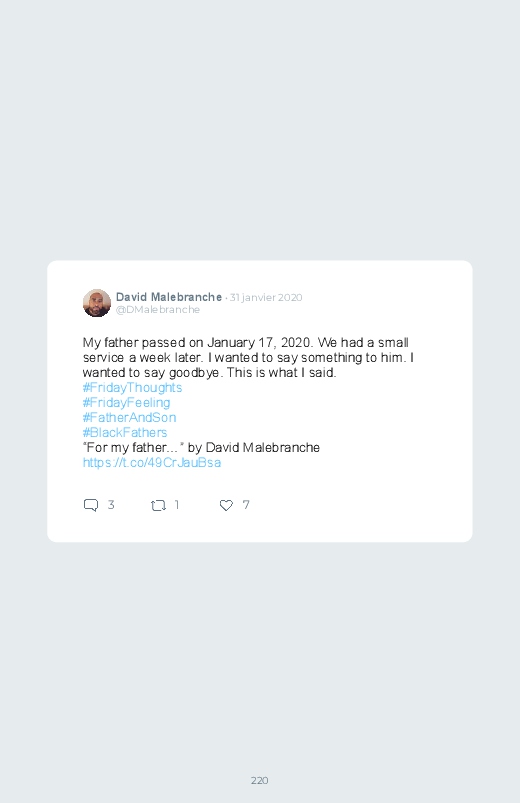Click the page number 220
Viewport: 520px width, 803px height.
pyautogui.click(x=260, y=780)
